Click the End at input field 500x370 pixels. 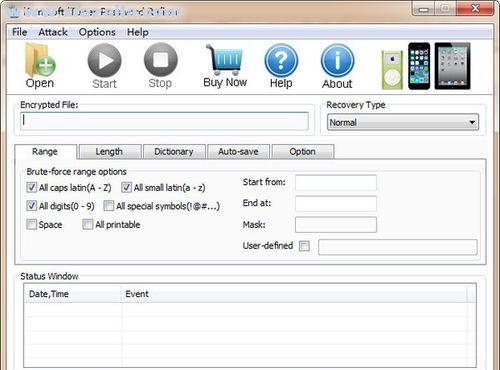tap(336, 204)
